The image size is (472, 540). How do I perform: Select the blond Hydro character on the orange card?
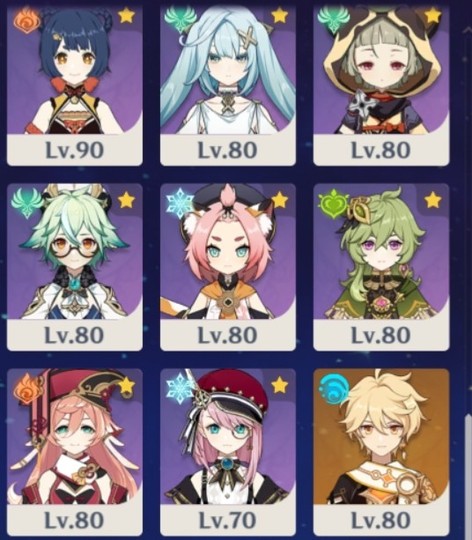[x=381, y=437]
